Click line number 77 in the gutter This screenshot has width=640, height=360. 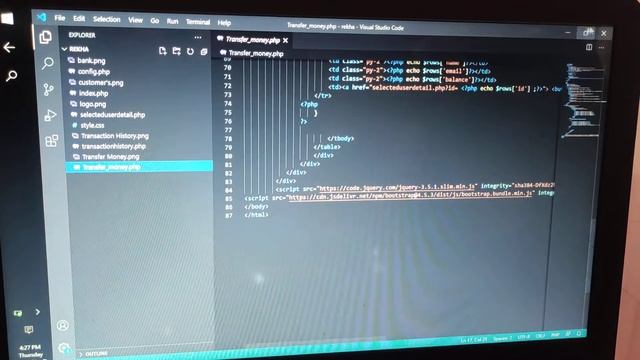228,130
